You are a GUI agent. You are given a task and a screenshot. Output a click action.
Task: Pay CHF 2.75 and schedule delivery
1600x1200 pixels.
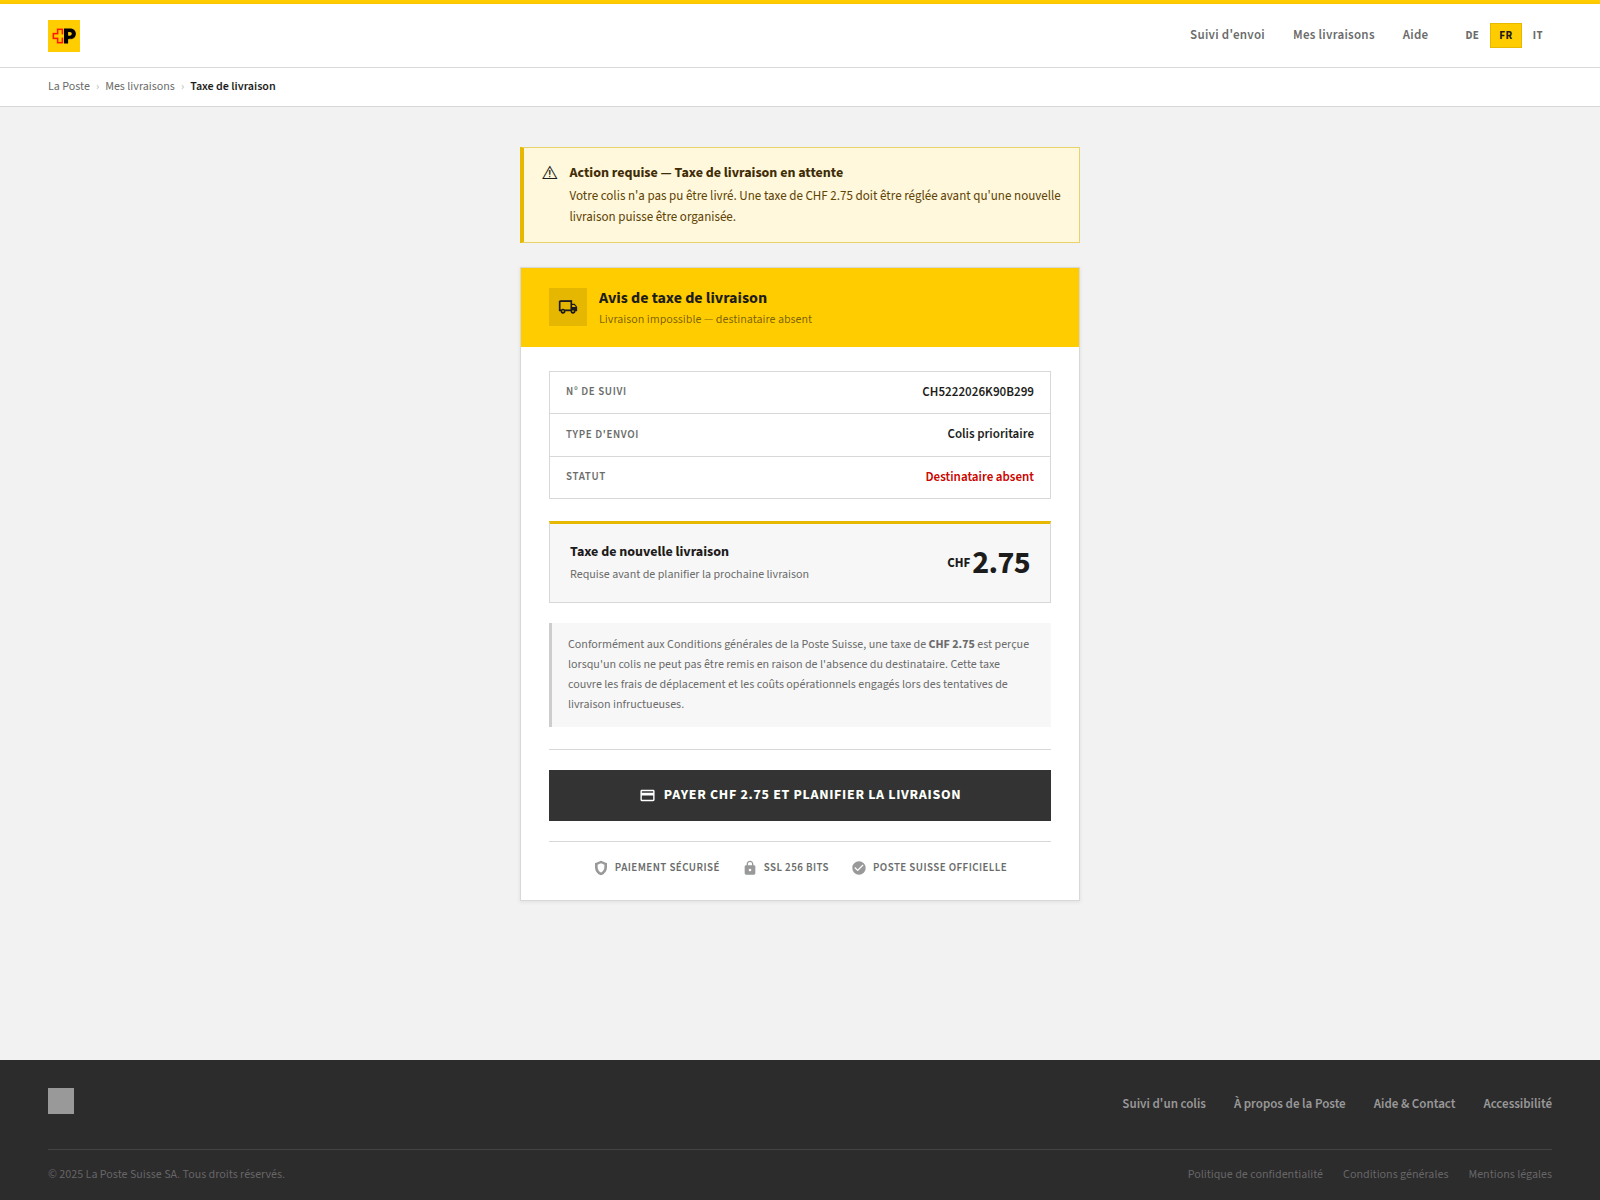800,795
